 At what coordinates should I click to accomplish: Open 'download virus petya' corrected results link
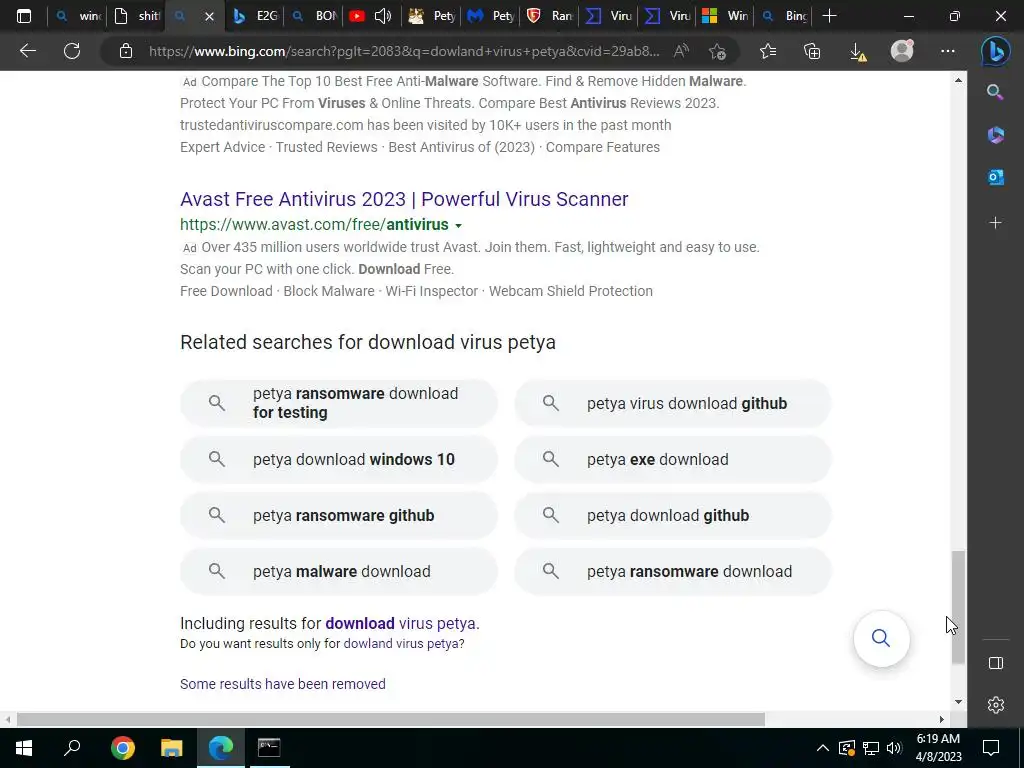pyautogui.click(x=401, y=623)
